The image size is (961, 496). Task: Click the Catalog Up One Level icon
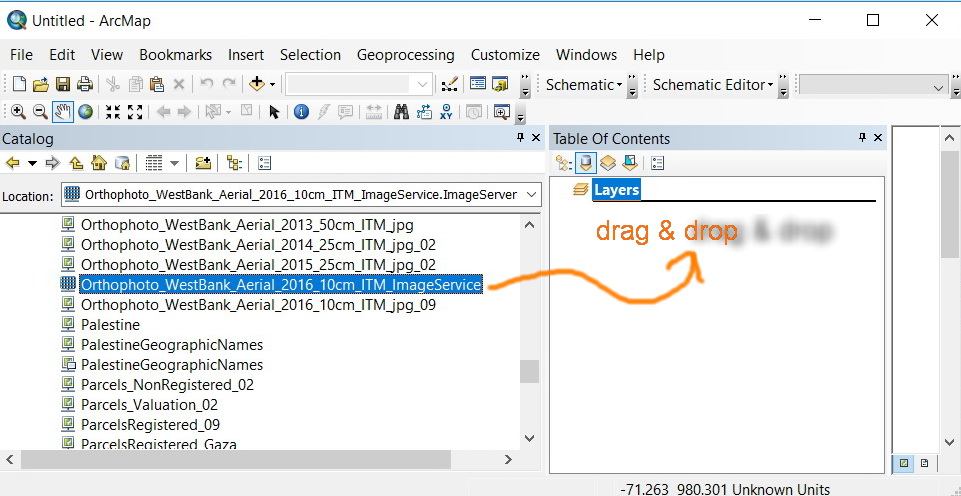(76, 162)
